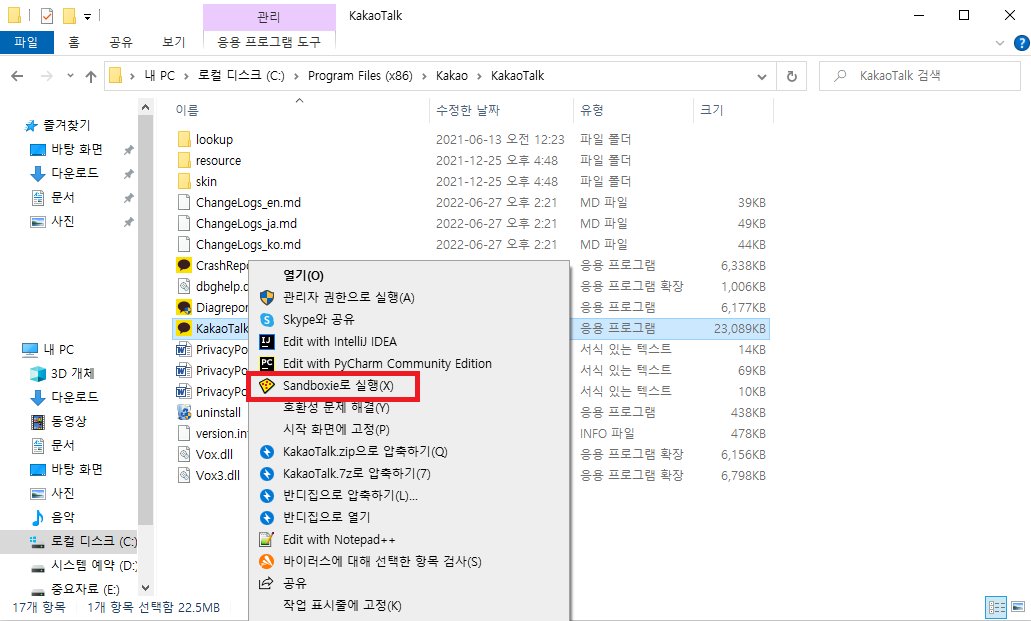Open quick access toolbar customize dropdown
This screenshot has height=621, width=1031.
coord(87,16)
